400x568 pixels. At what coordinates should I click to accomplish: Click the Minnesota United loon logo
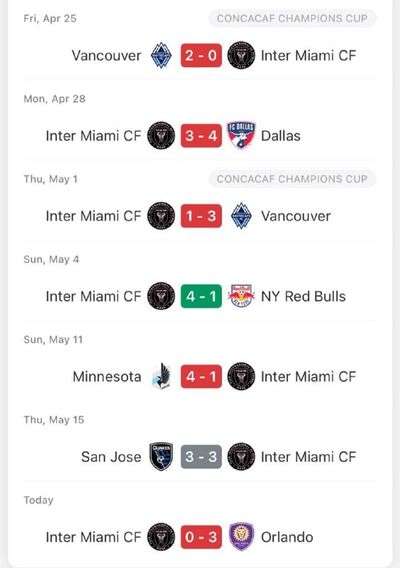[x=161, y=376]
